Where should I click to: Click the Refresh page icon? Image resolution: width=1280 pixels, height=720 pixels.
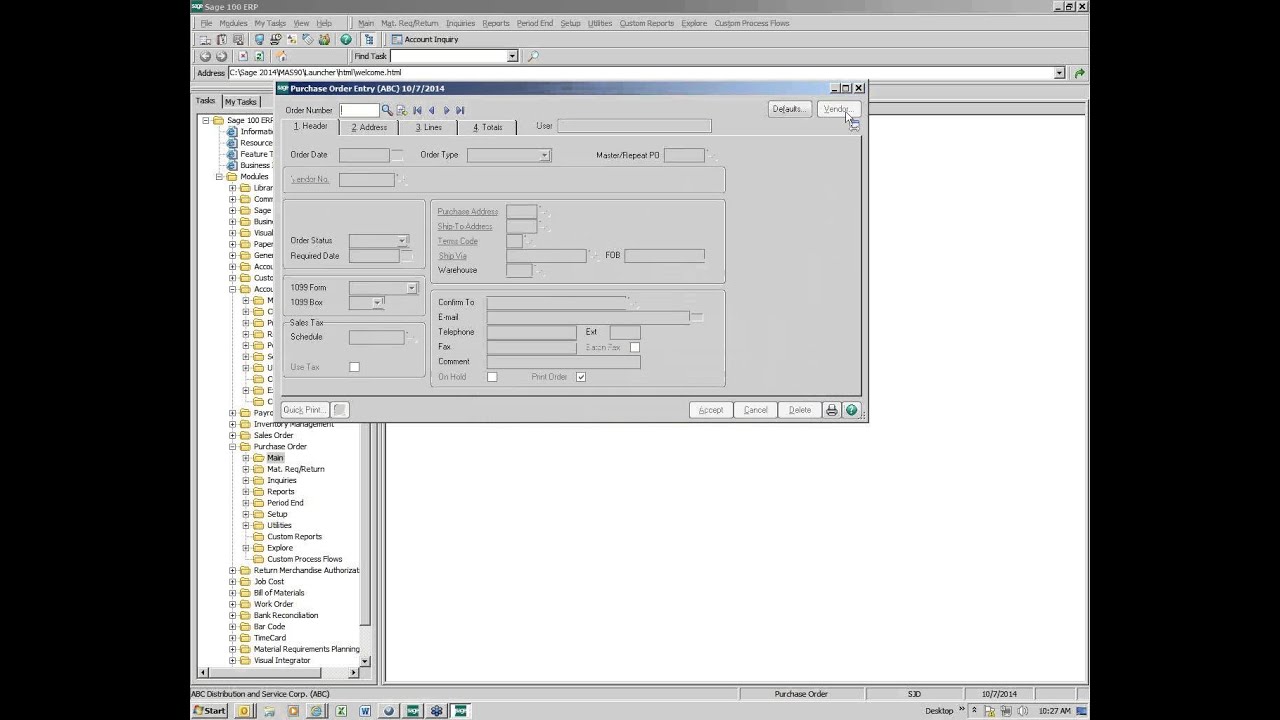click(258, 57)
